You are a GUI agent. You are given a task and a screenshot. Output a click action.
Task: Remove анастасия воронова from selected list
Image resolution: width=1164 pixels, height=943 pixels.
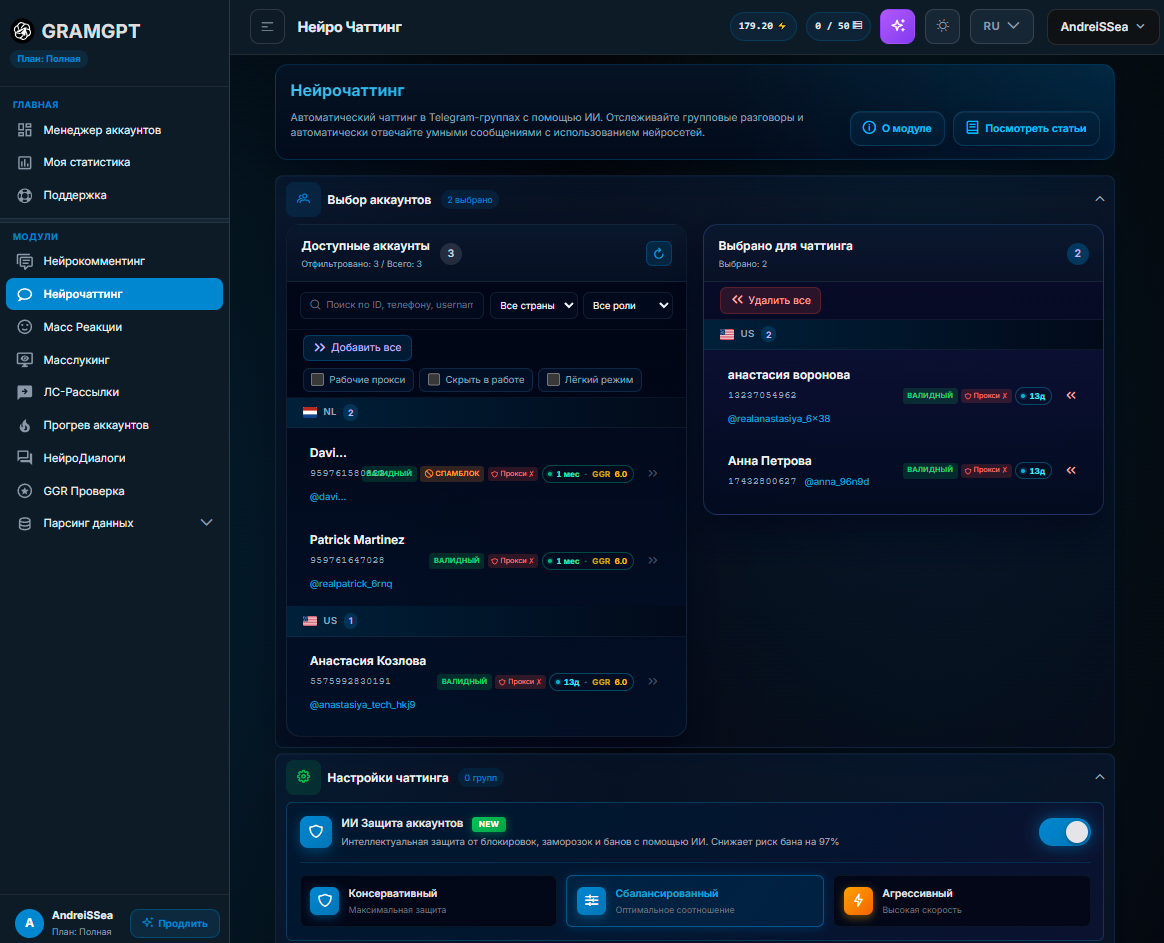tap(1071, 396)
